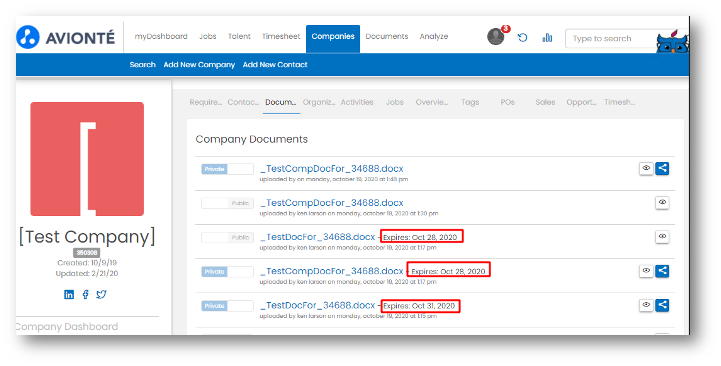The width and height of the screenshot is (721, 366).
Task: Open the user avatar with notification badge
Action: coord(497,36)
